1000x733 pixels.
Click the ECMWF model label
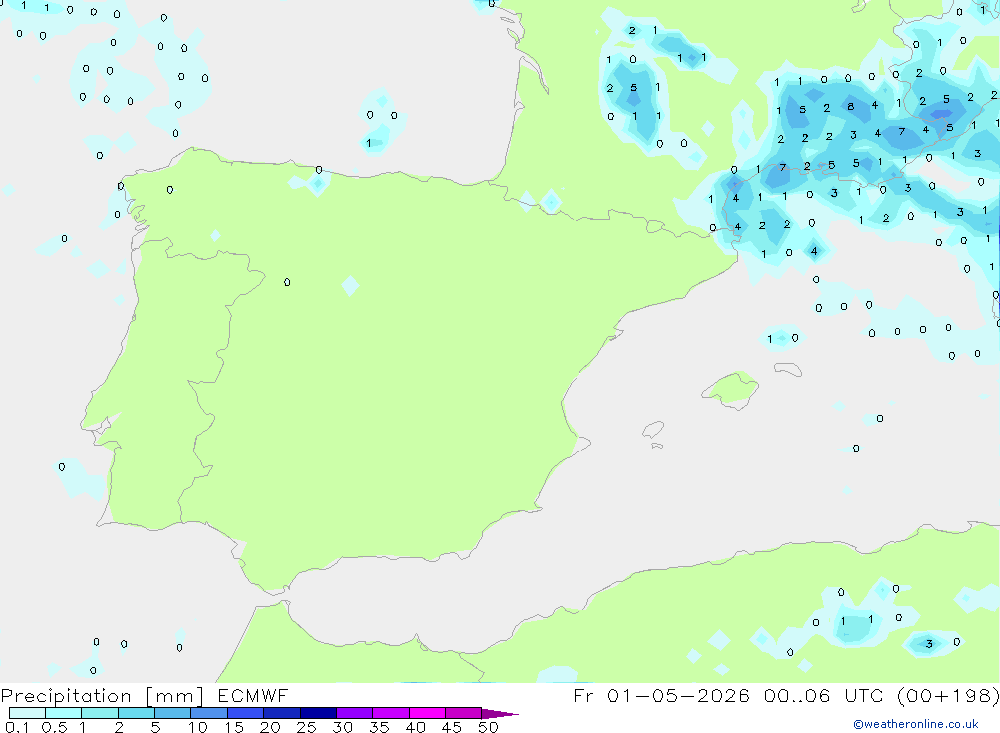click(253, 696)
